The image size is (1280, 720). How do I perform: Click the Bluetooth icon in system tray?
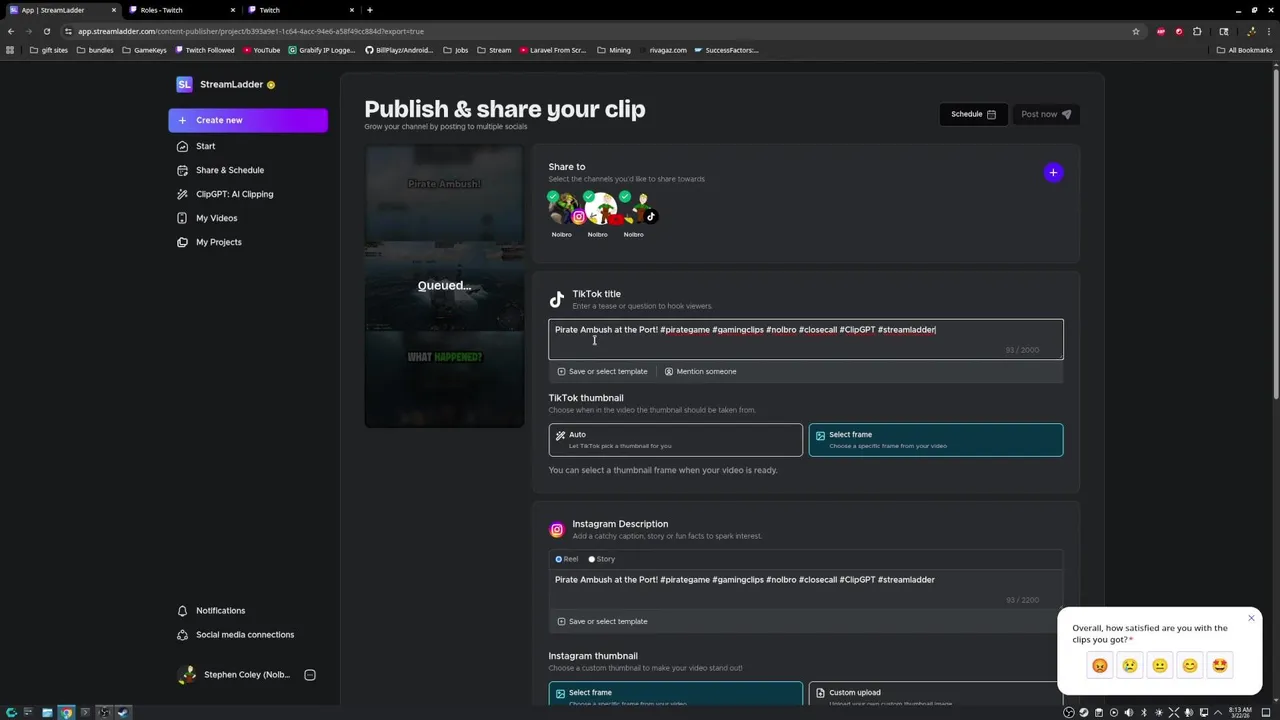pos(1144,712)
